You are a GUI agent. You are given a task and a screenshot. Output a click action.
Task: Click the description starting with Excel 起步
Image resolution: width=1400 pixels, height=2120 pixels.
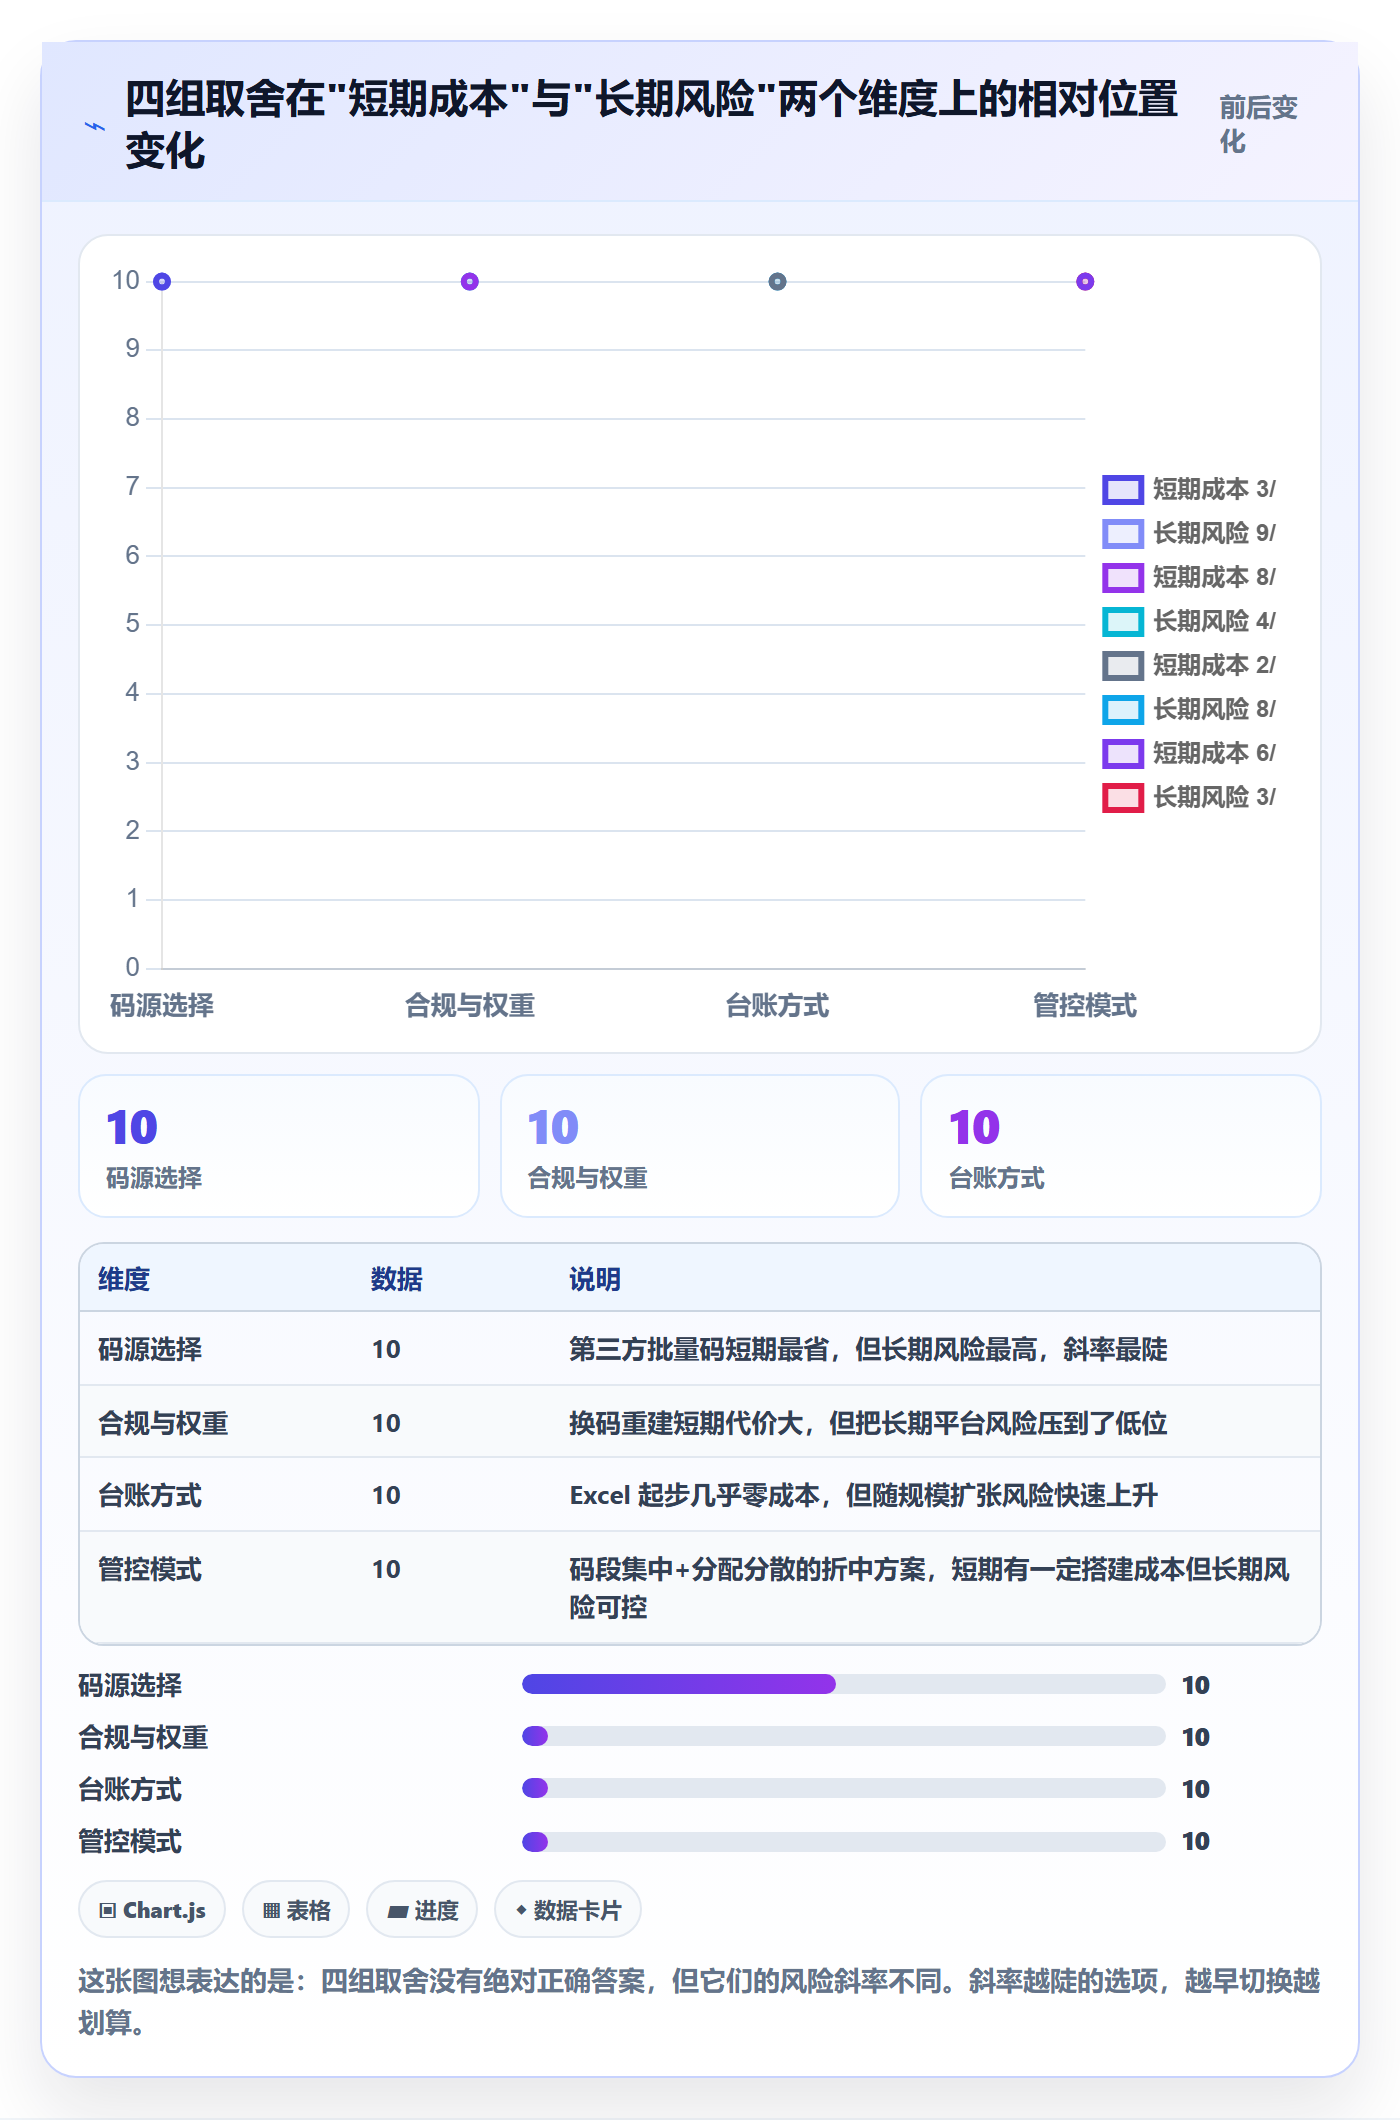point(864,1495)
